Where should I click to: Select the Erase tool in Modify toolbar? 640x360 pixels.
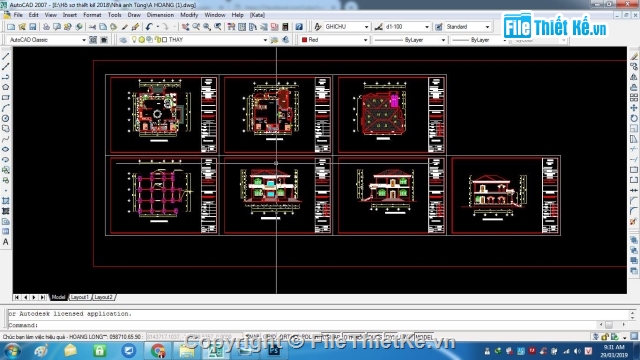pyautogui.click(x=634, y=57)
